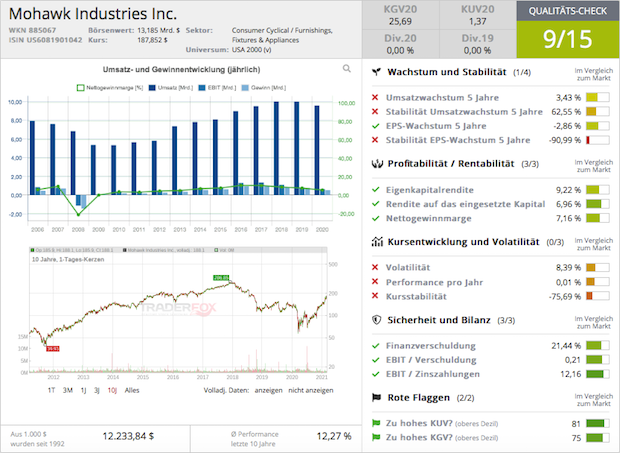Click the red X beside Kursstabilität

coord(375,296)
